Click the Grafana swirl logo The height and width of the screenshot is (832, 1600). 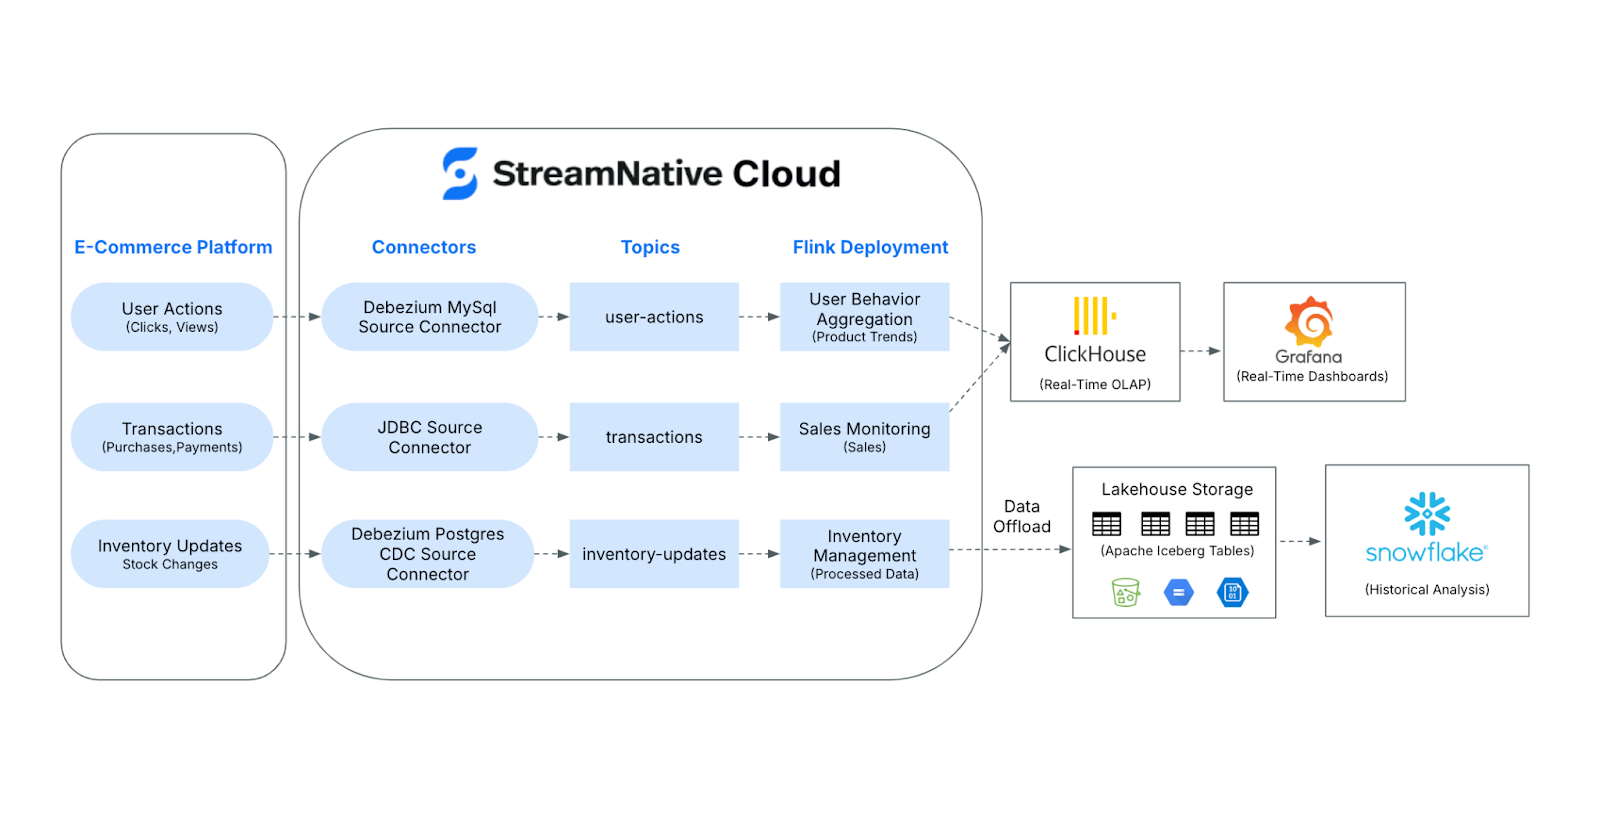[1309, 322]
